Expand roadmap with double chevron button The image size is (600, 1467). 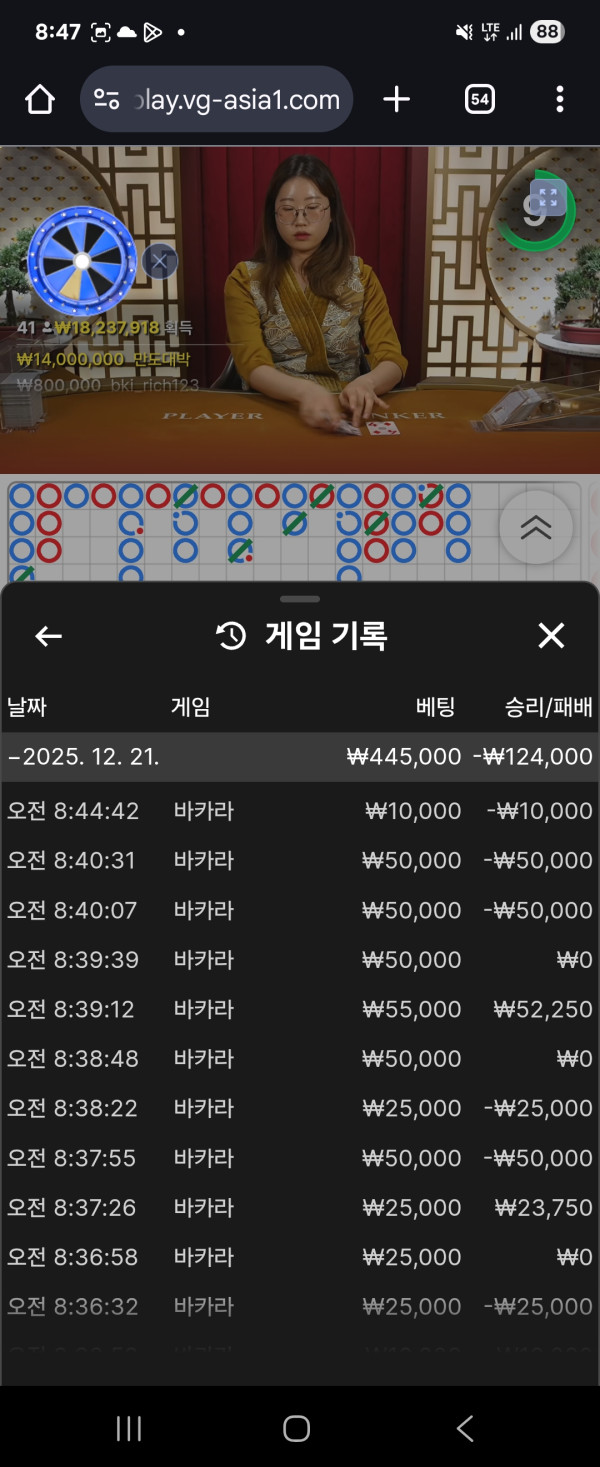[x=536, y=528]
